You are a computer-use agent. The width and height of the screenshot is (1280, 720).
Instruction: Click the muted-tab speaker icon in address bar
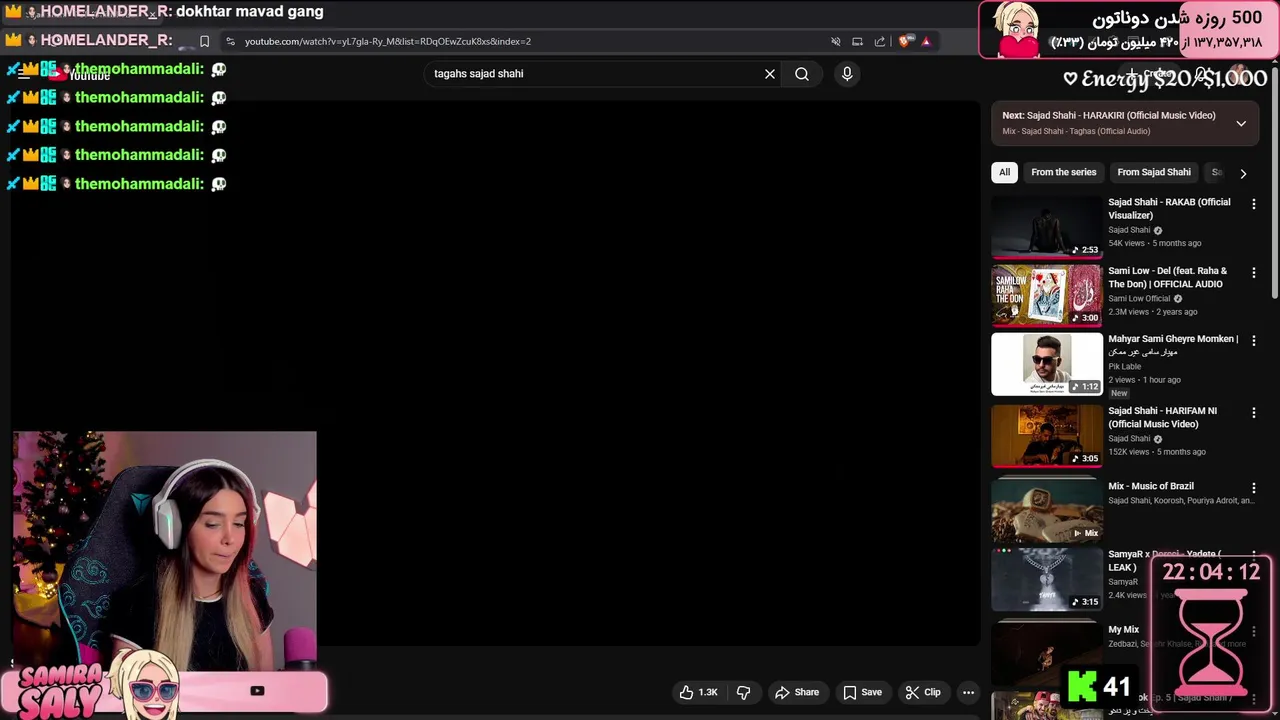(x=836, y=42)
